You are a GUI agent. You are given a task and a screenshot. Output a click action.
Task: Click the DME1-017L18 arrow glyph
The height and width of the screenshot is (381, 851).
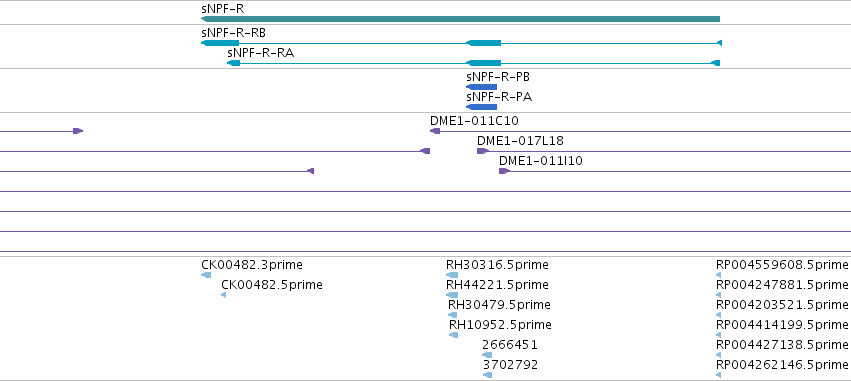pyautogui.click(x=483, y=151)
